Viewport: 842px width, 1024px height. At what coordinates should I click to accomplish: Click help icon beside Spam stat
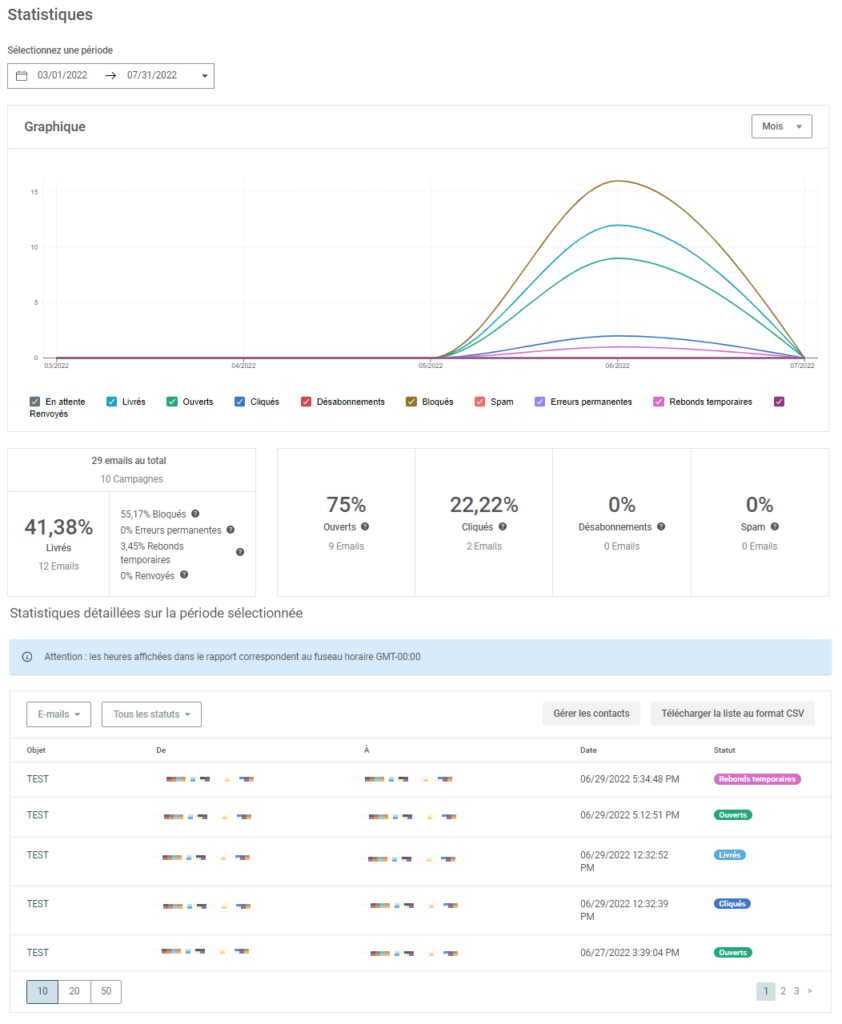click(x=775, y=526)
